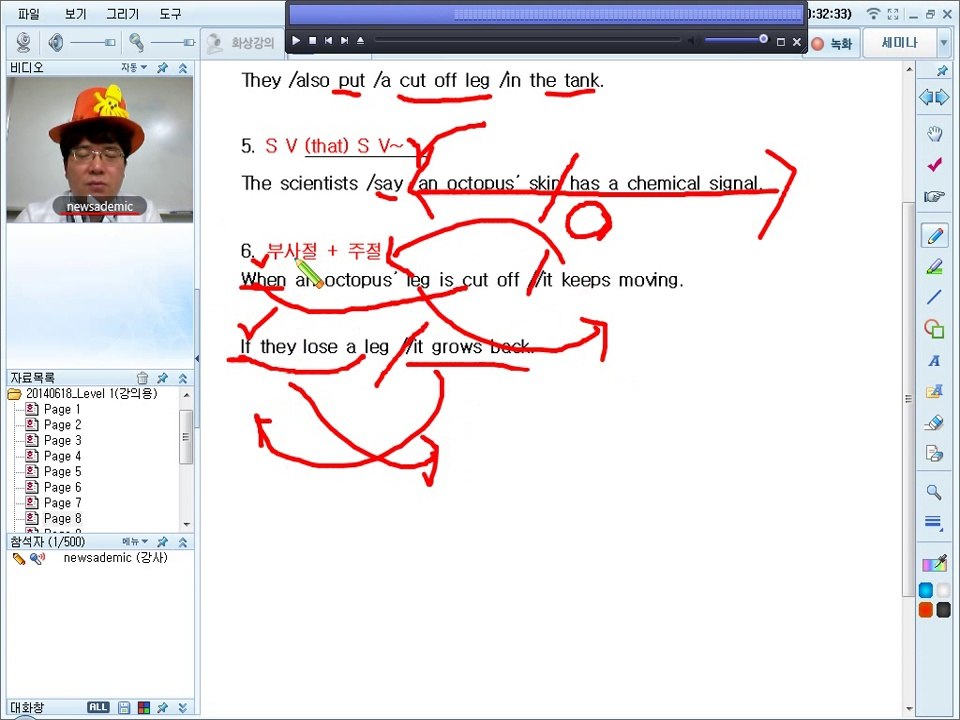The height and width of the screenshot is (720, 960).
Task: Open the 그리기 menu
Action: coord(122,13)
